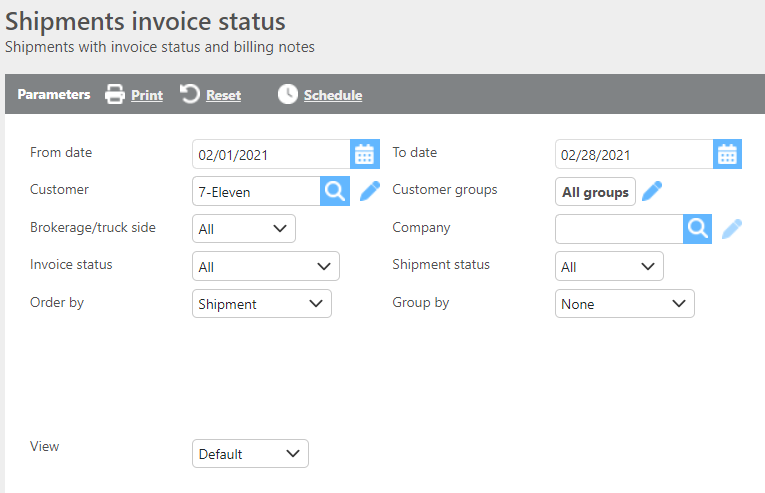
Task: Click the pencil icon next to Customer
Action: click(x=370, y=191)
